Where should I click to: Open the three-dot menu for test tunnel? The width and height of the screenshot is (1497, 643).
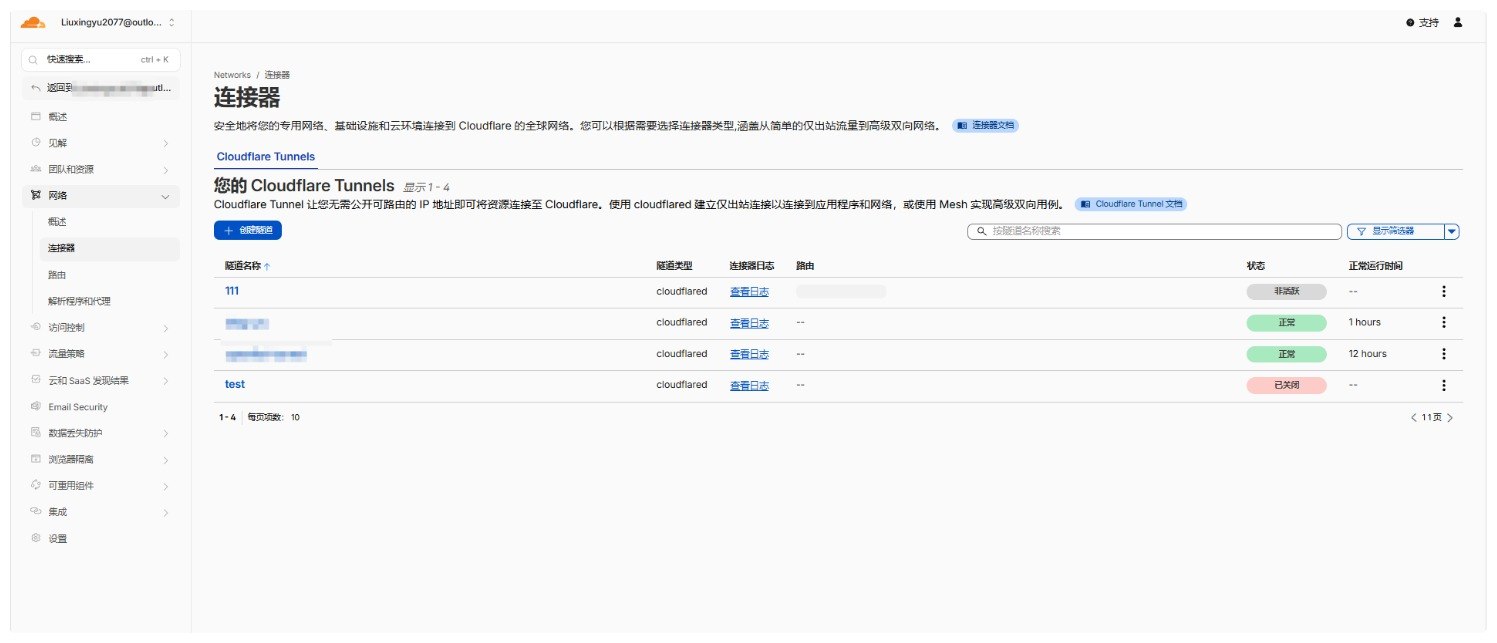1443,385
